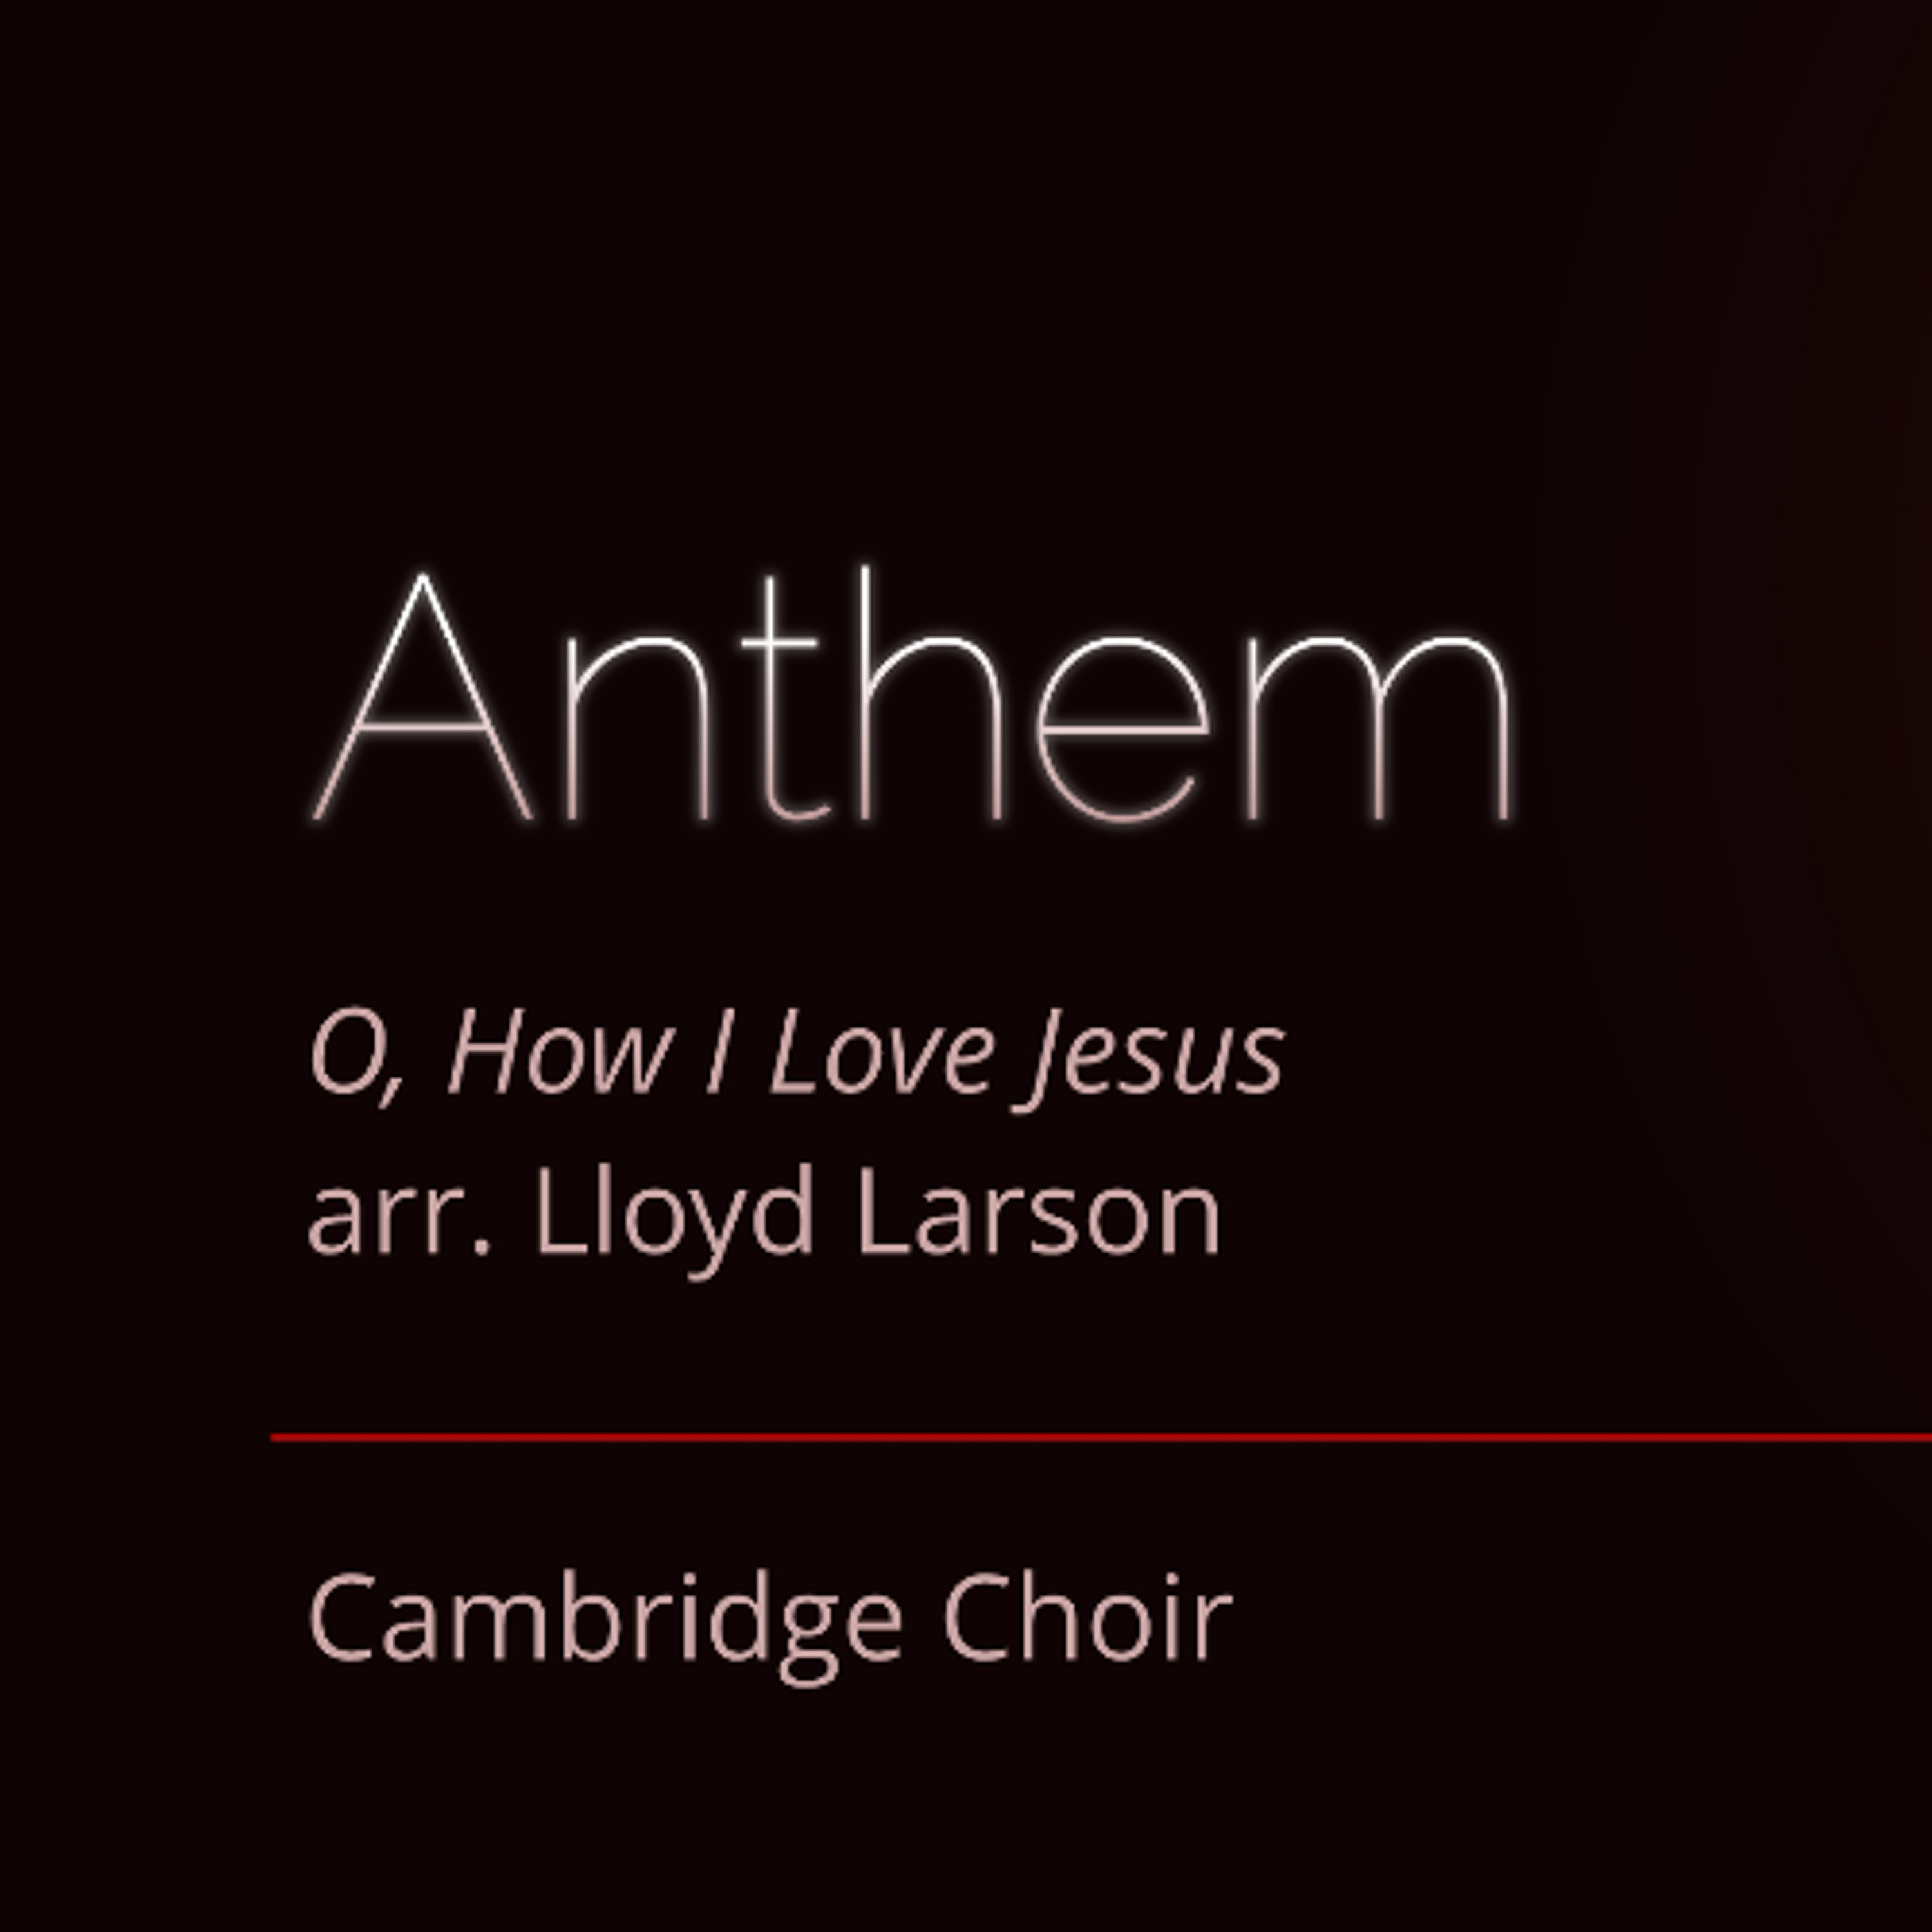This screenshot has height=1932, width=1932.
Task: Click the first n in Anthem
Action: click(x=637, y=728)
